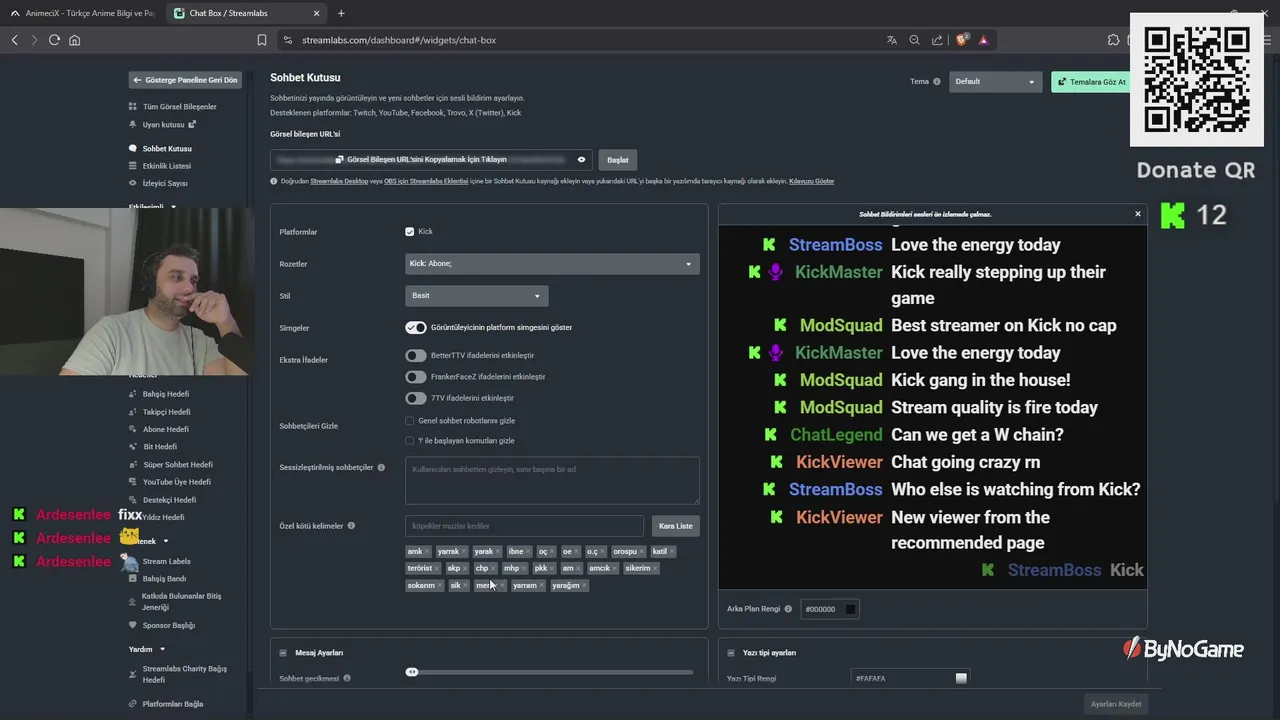
Task: Remove the 'terörist' word tag
Action: pos(437,568)
